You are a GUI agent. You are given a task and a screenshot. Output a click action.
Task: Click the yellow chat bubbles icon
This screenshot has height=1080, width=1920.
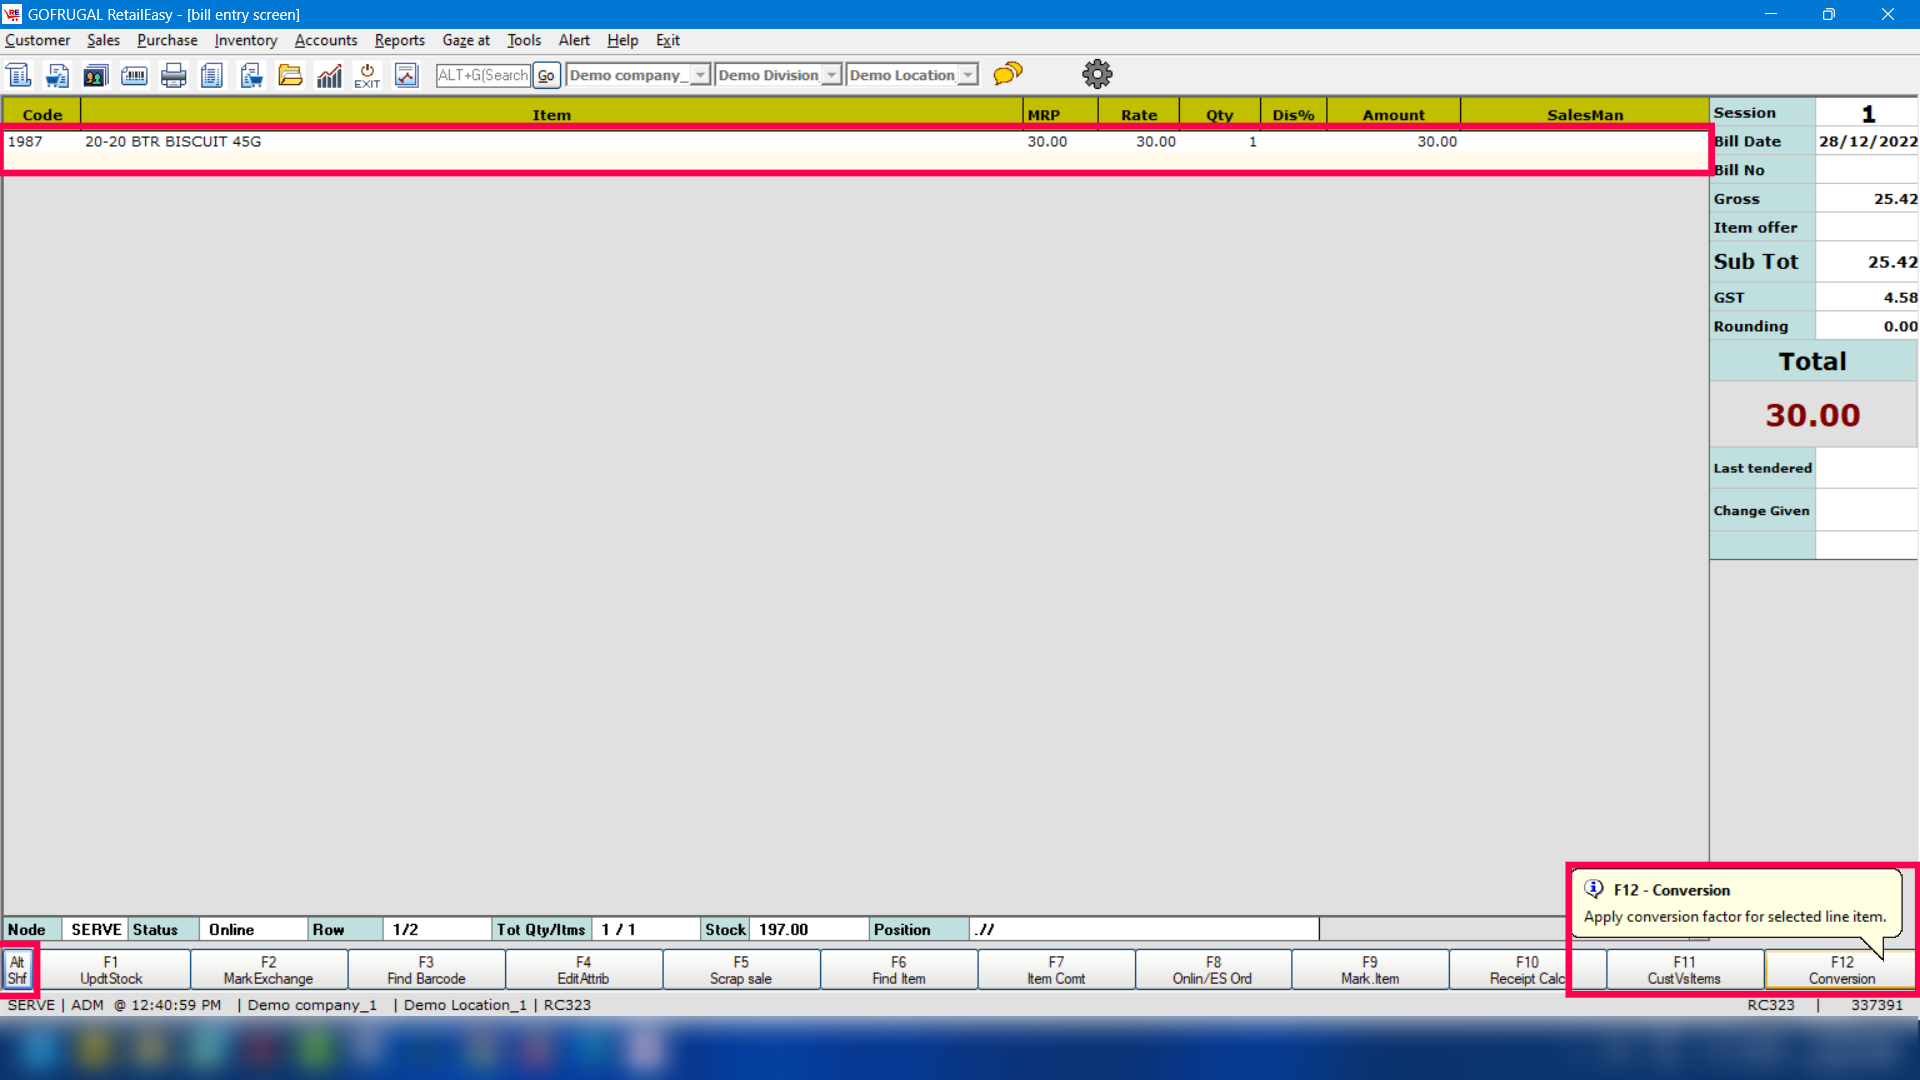[x=1008, y=74]
